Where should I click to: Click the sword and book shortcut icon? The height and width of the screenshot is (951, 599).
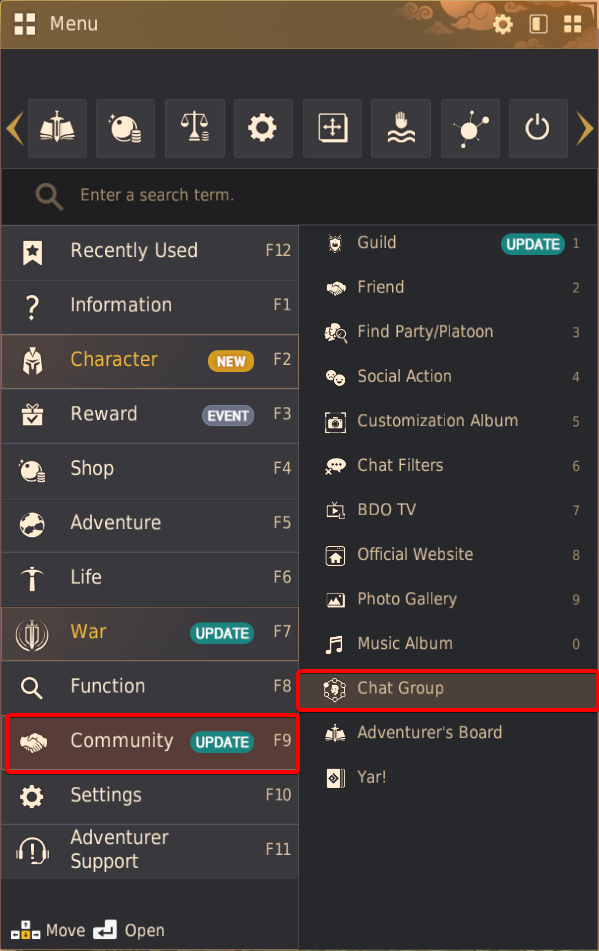coord(58,129)
